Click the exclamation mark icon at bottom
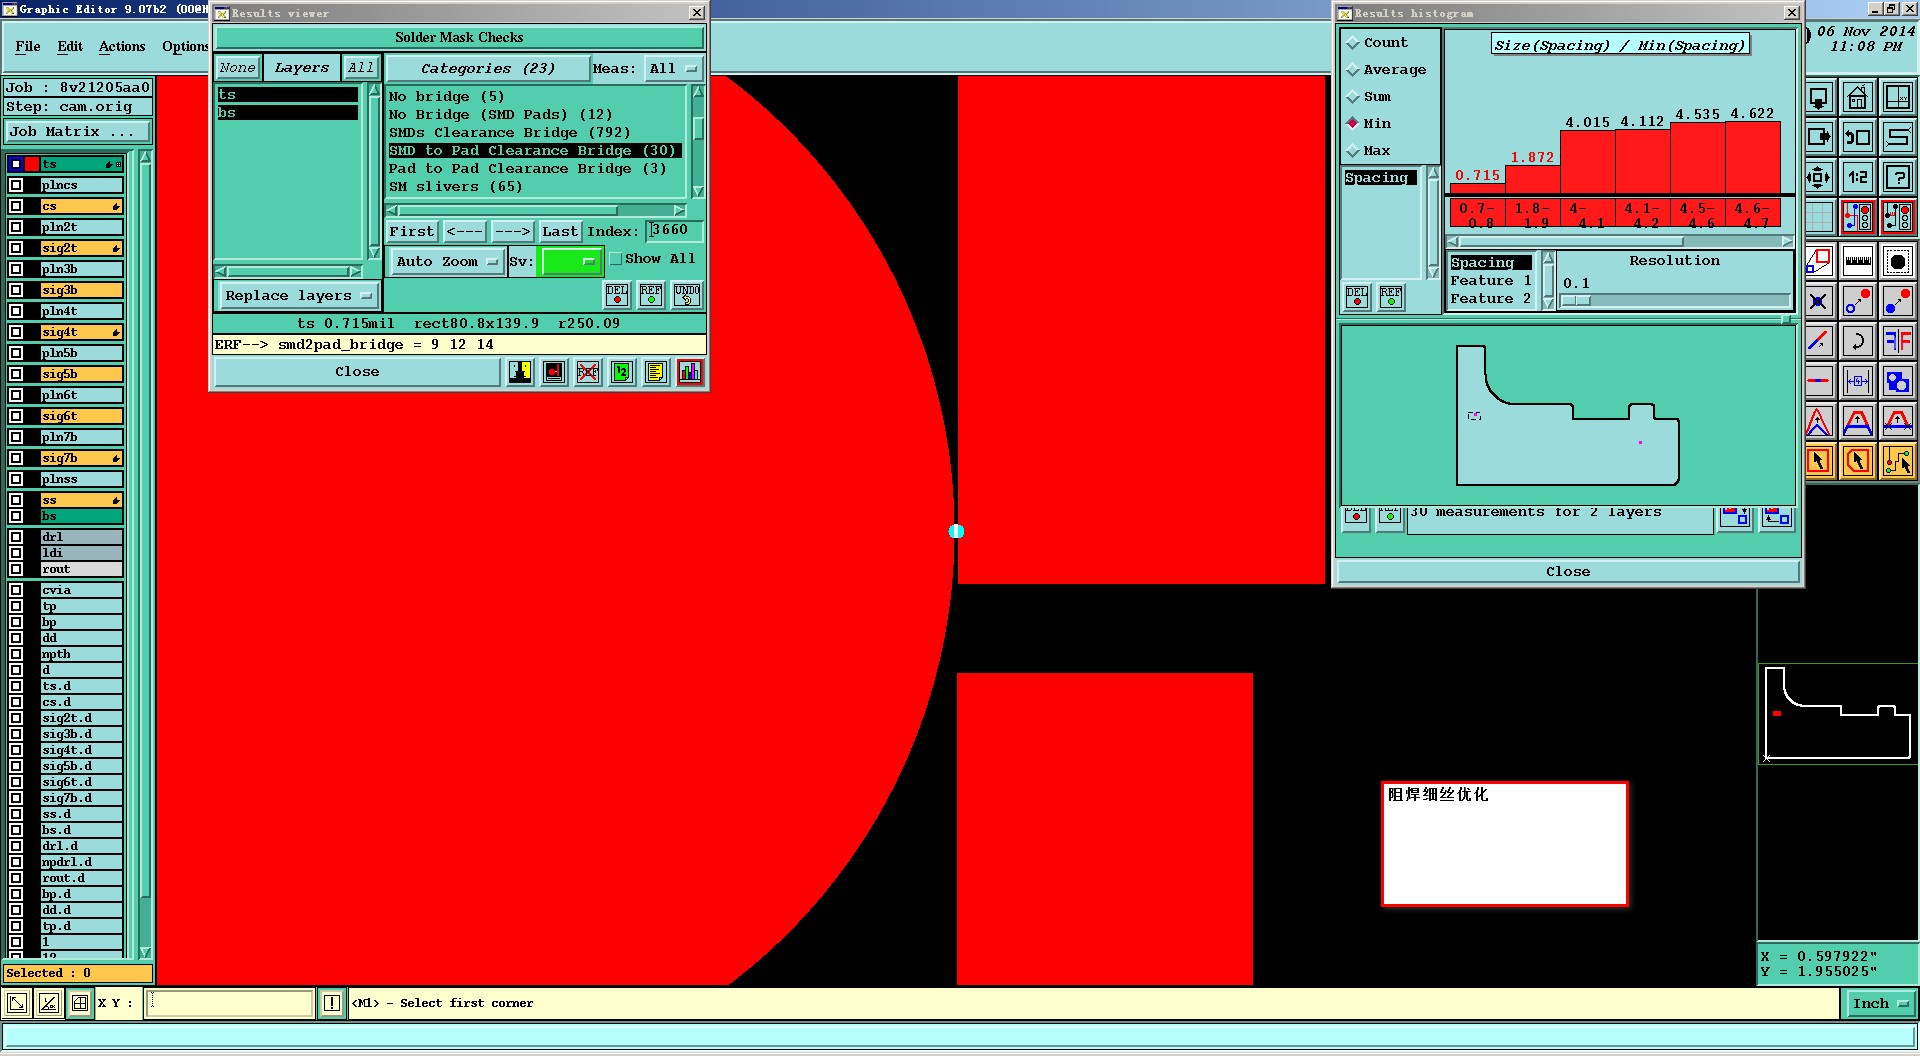The height and width of the screenshot is (1056, 1920). [x=332, y=1003]
